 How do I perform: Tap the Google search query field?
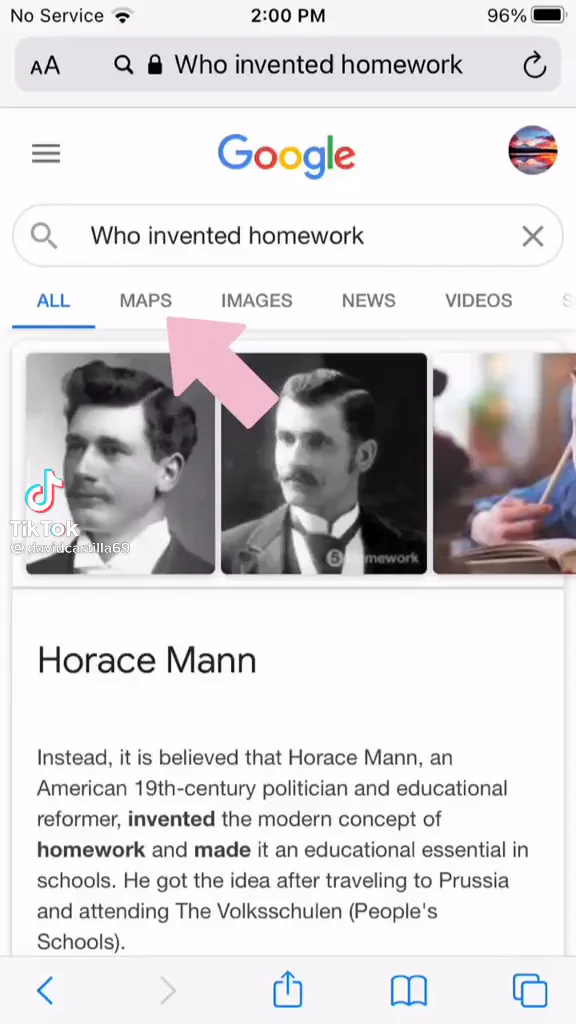[287, 236]
